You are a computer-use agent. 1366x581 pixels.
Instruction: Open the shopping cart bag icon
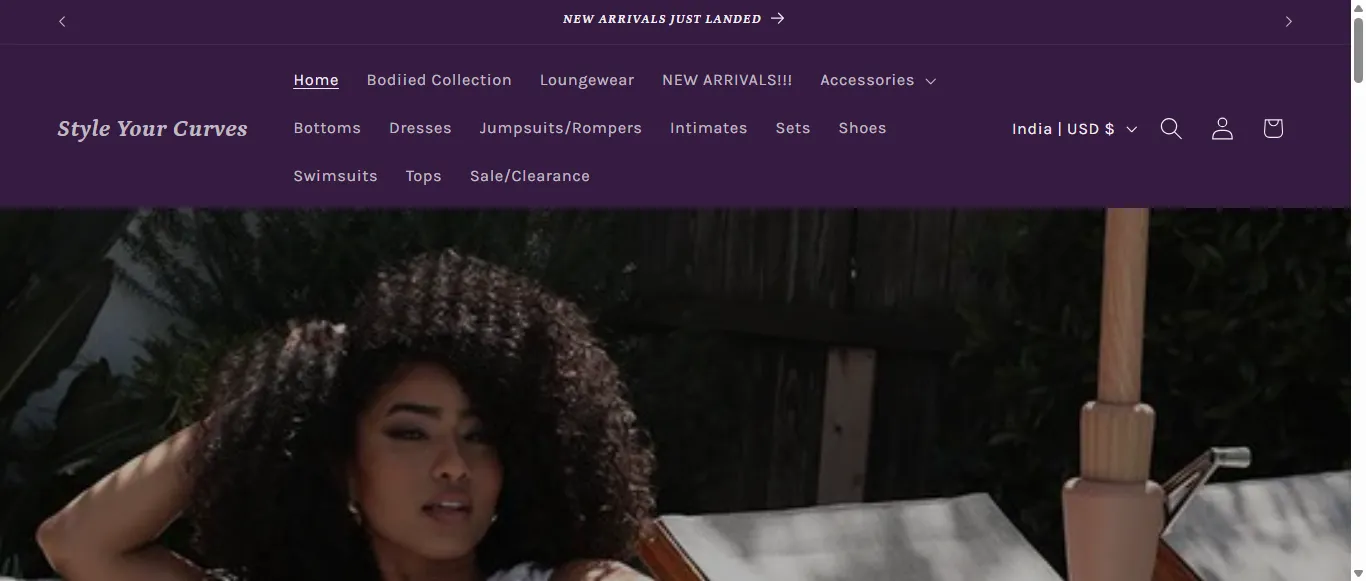1273,128
